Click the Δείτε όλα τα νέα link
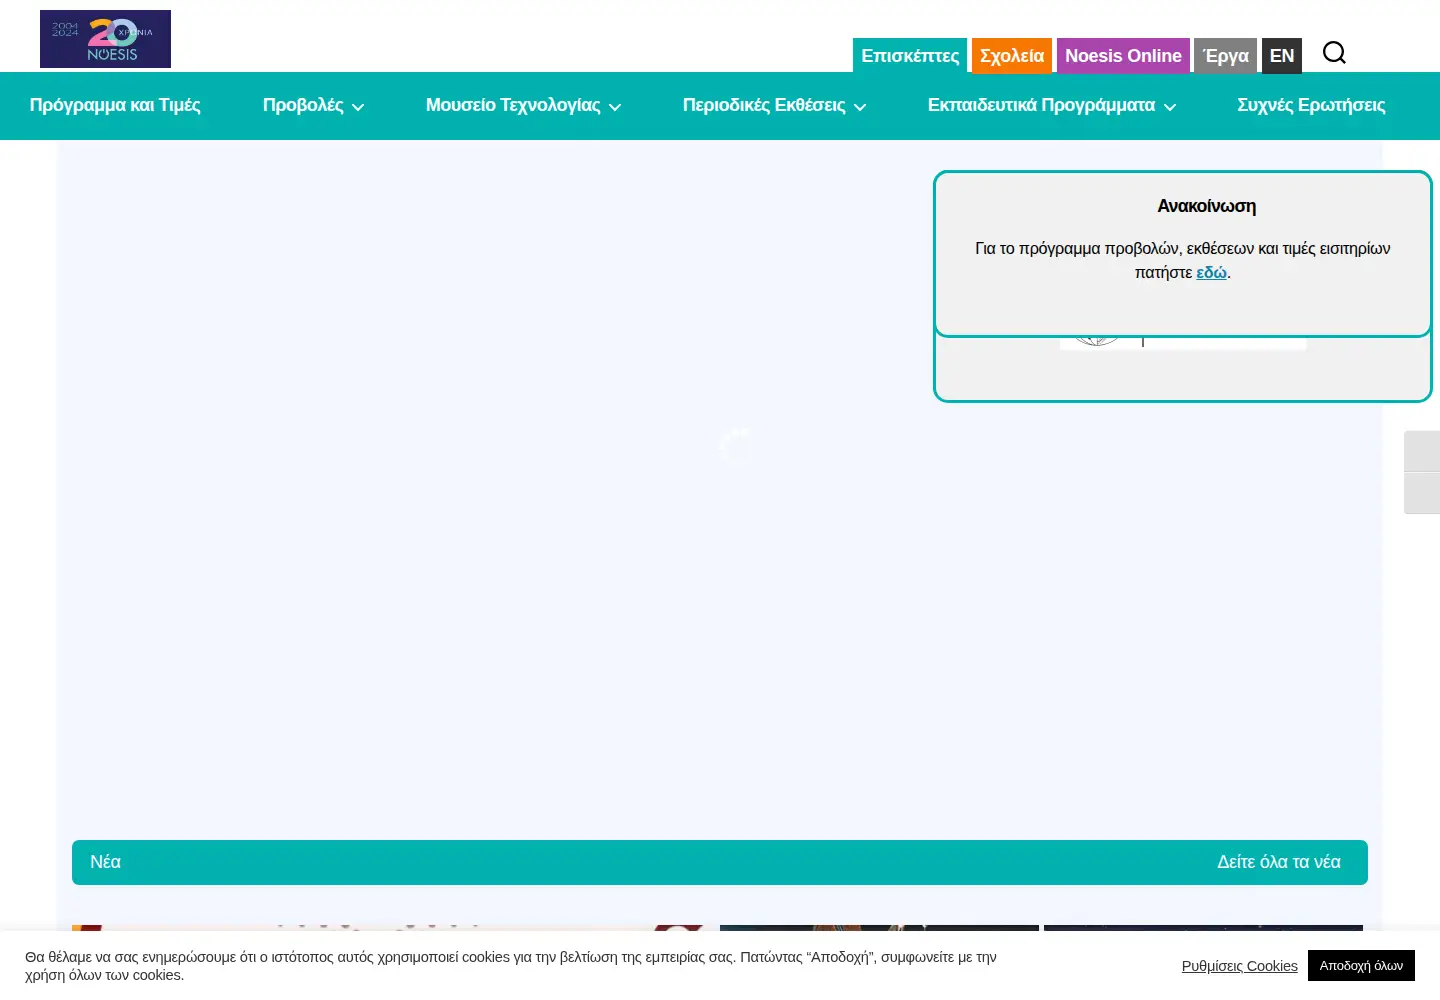1440x1000 pixels. [x=1278, y=862]
